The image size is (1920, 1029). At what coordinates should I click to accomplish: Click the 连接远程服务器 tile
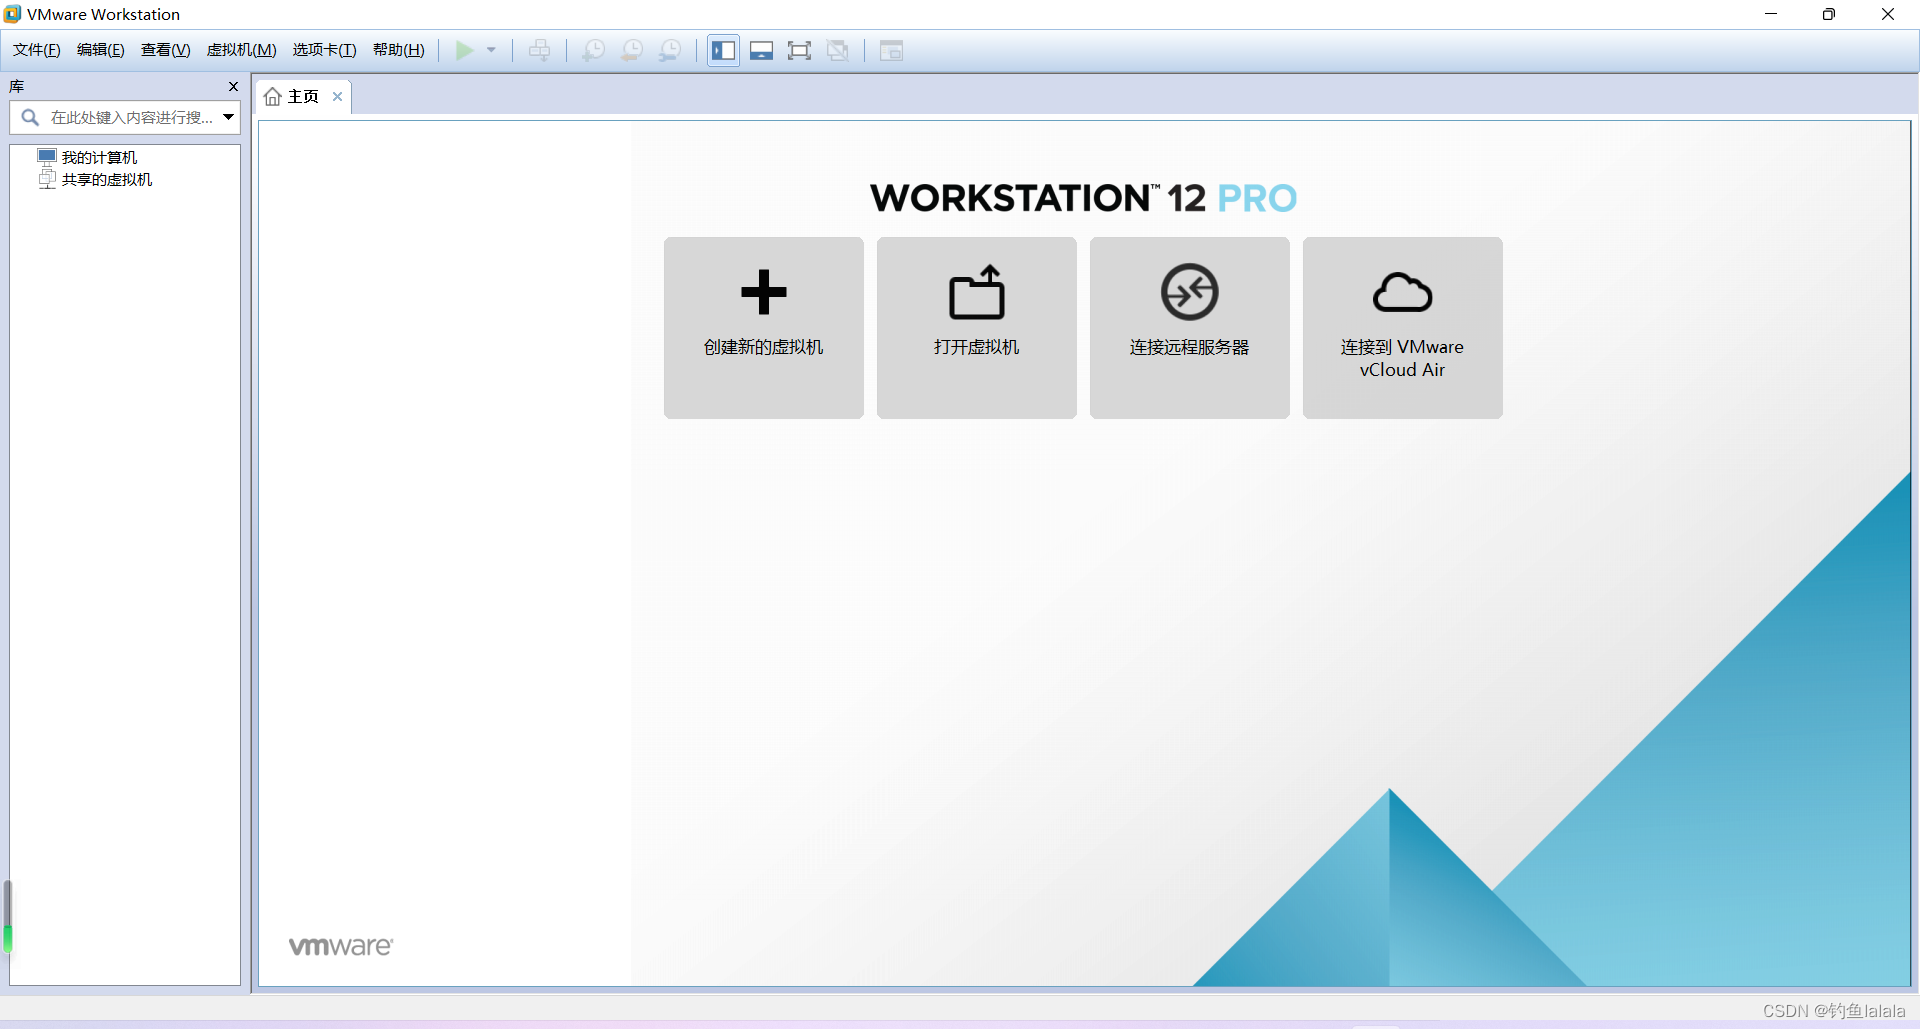click(x=1190, y=328)
